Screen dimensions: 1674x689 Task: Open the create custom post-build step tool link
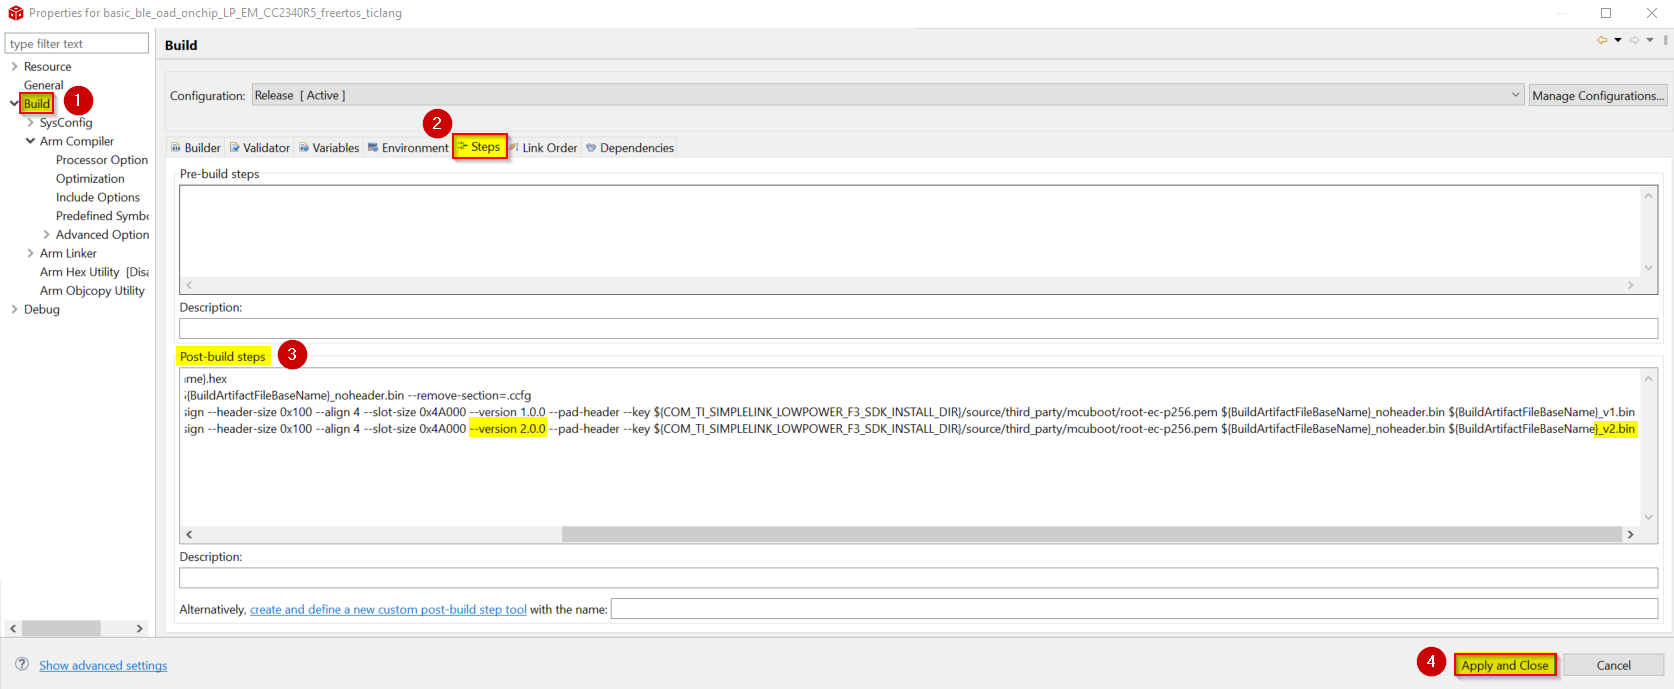click(x=388, y=609)
